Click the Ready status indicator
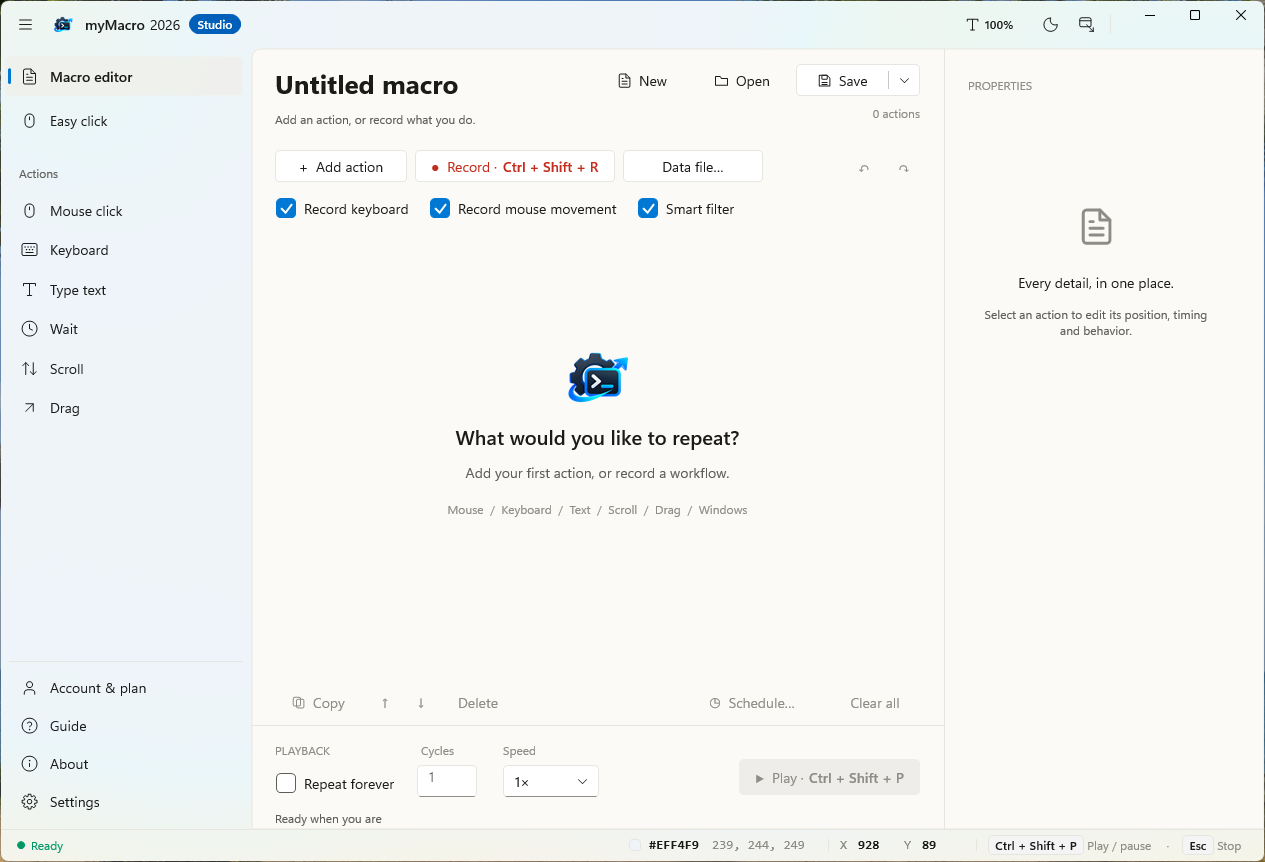 pos(40,846)
